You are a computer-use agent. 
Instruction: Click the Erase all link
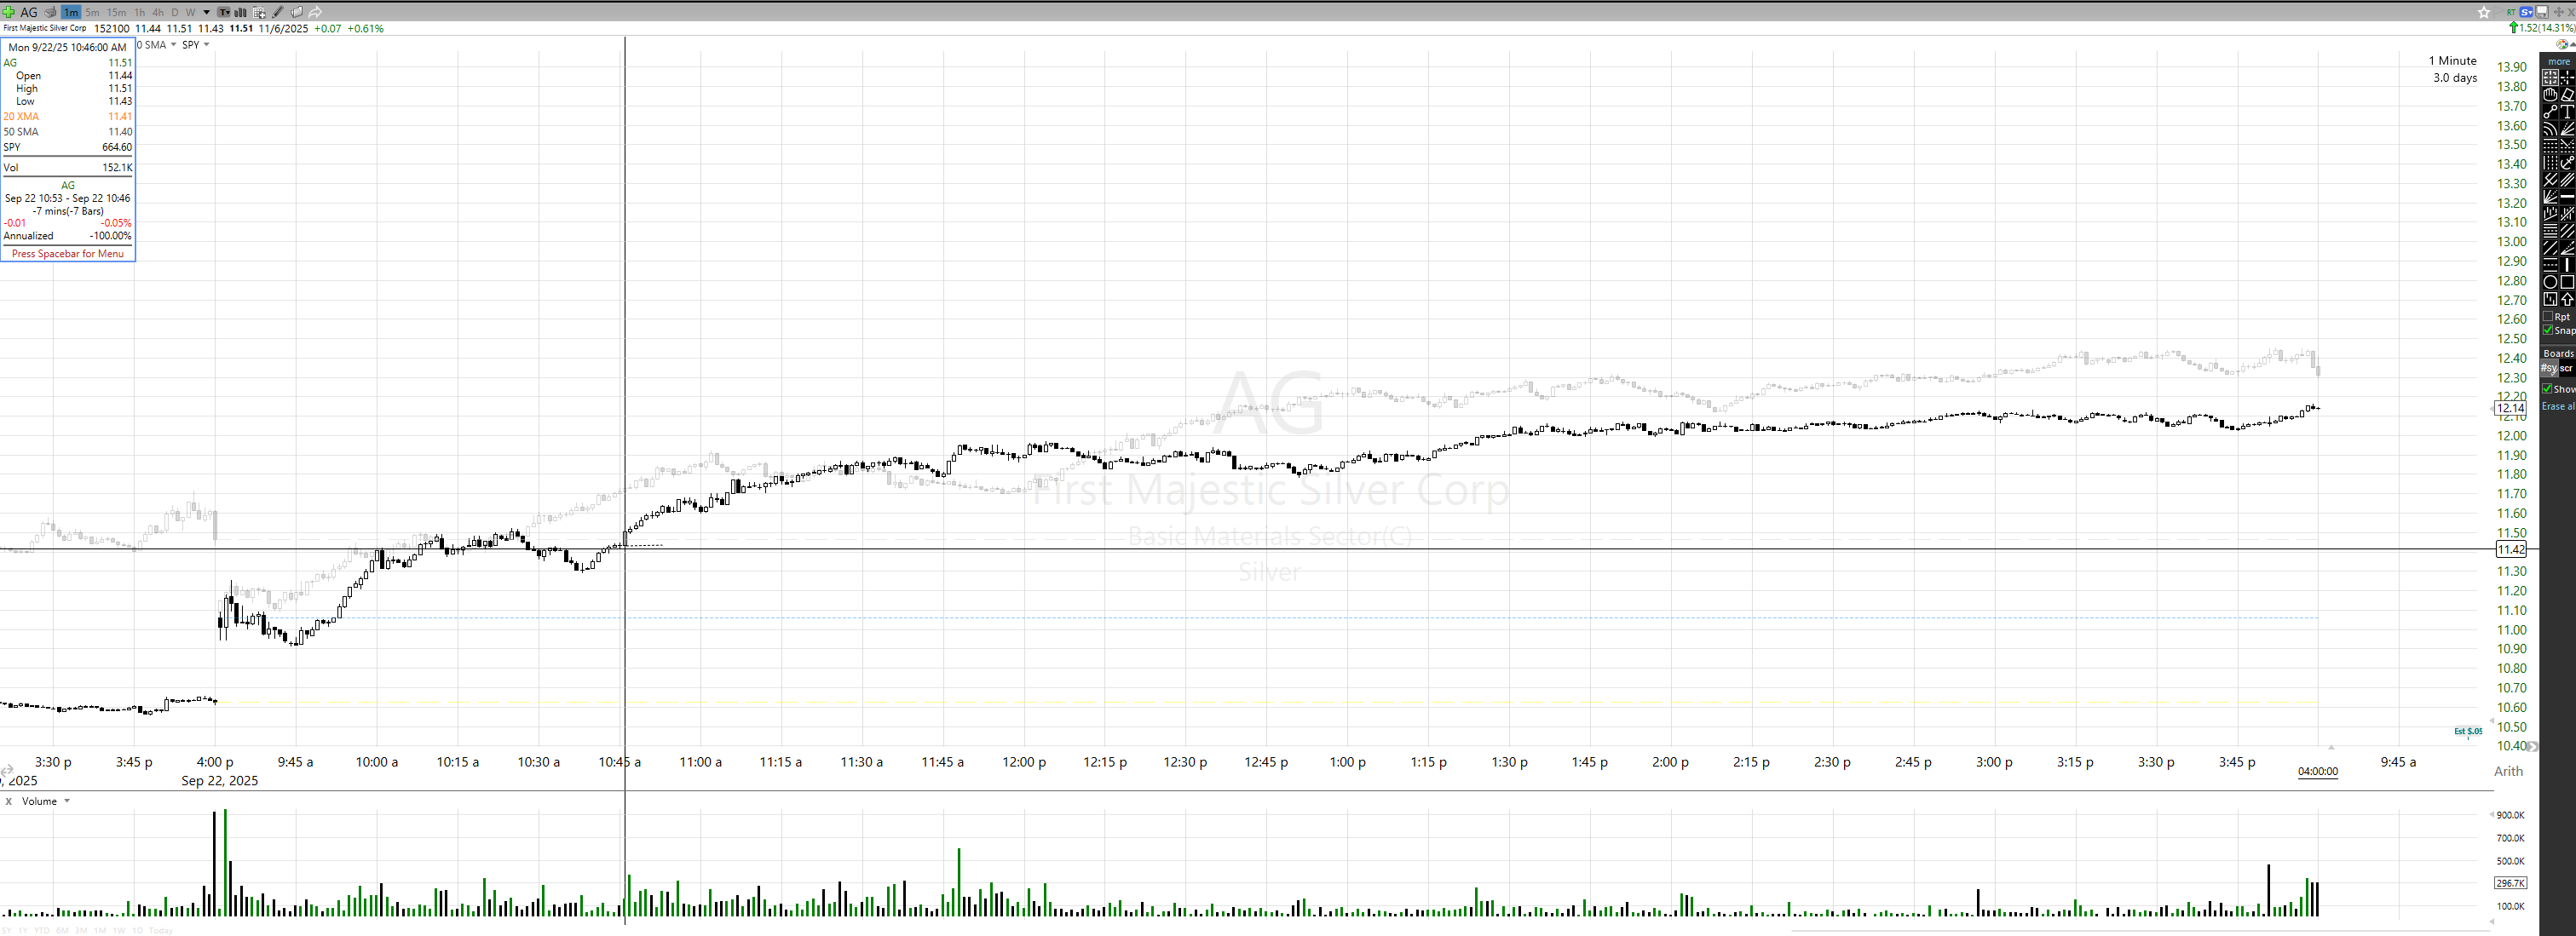click(x=2558, y=406)
